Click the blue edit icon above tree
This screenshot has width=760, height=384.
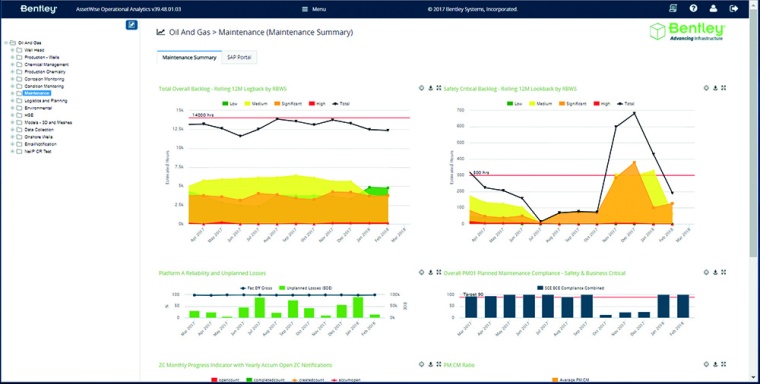click(x=131, y=25)
